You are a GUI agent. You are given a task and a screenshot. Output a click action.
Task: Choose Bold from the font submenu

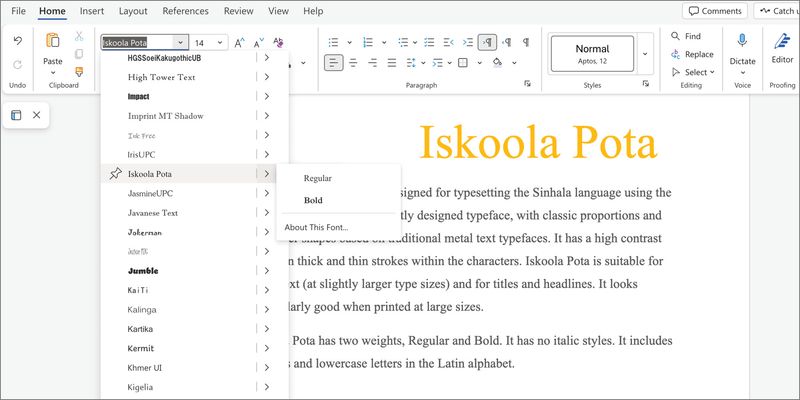[313, 200]
